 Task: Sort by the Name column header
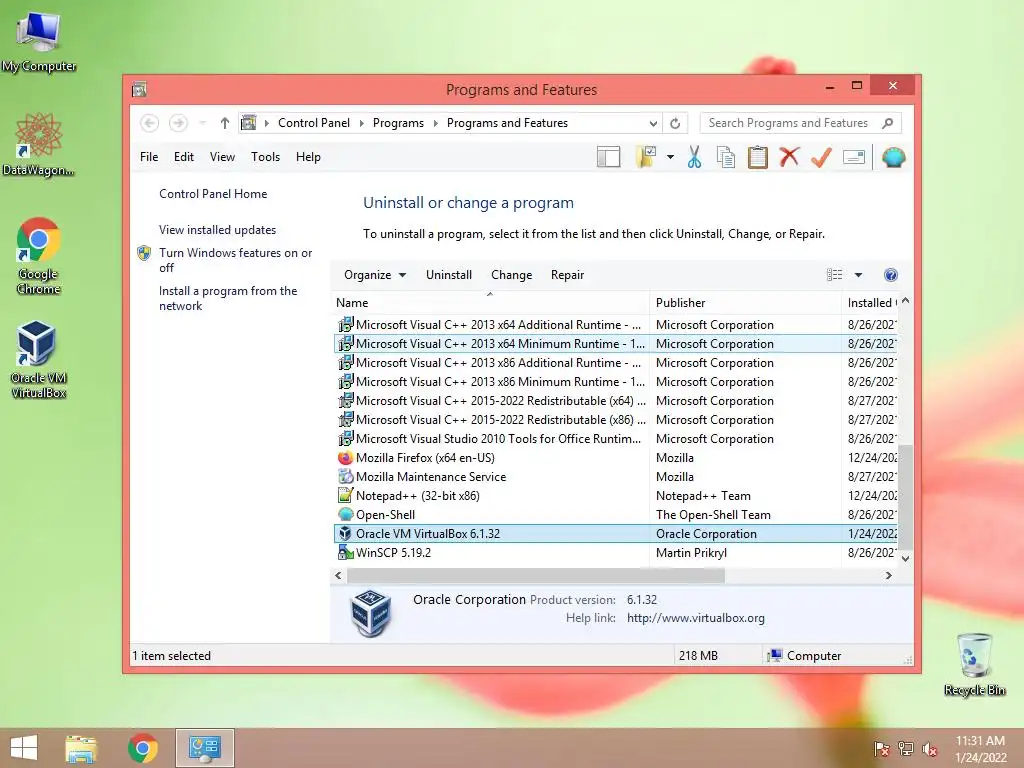490,302
